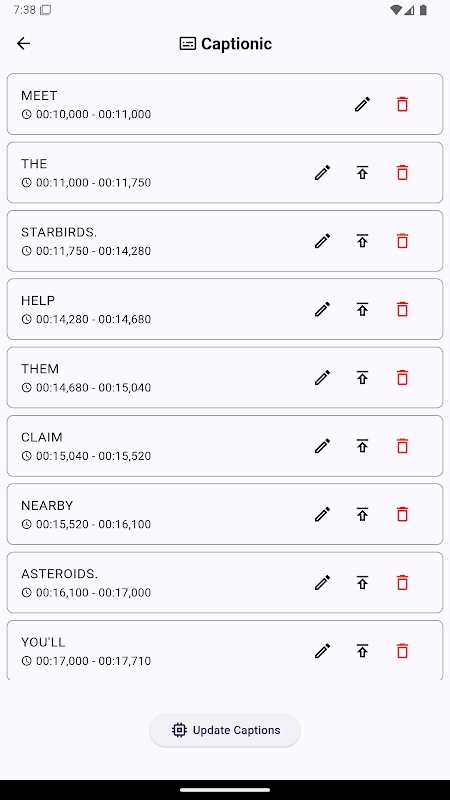Screen dimensions: 450x800
Task: Merge ASTEROIDS. caption upward
Action: [x=362, y=583]
